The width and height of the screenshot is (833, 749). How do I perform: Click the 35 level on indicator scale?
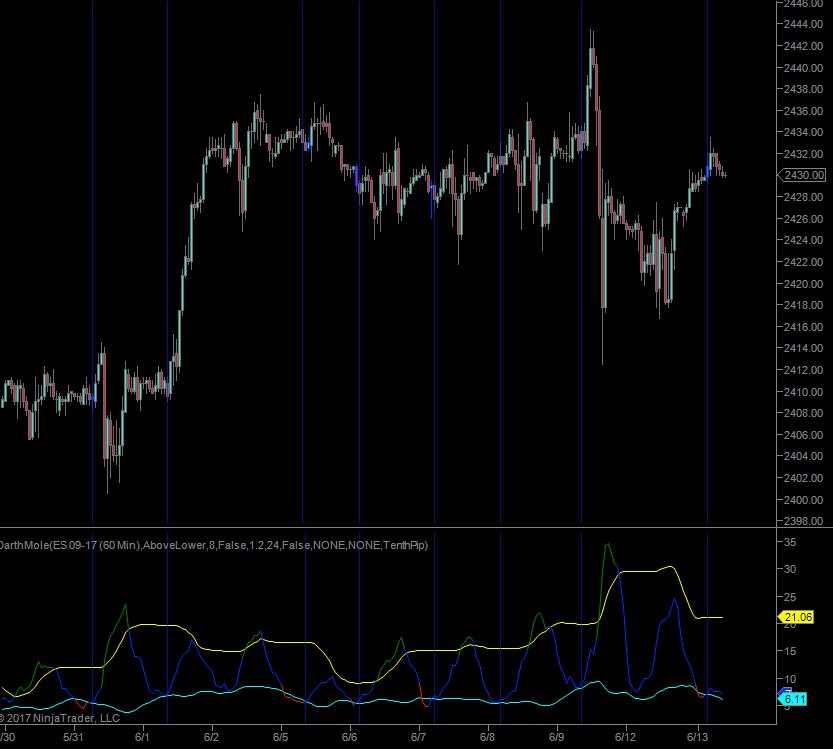pos(790,542)
